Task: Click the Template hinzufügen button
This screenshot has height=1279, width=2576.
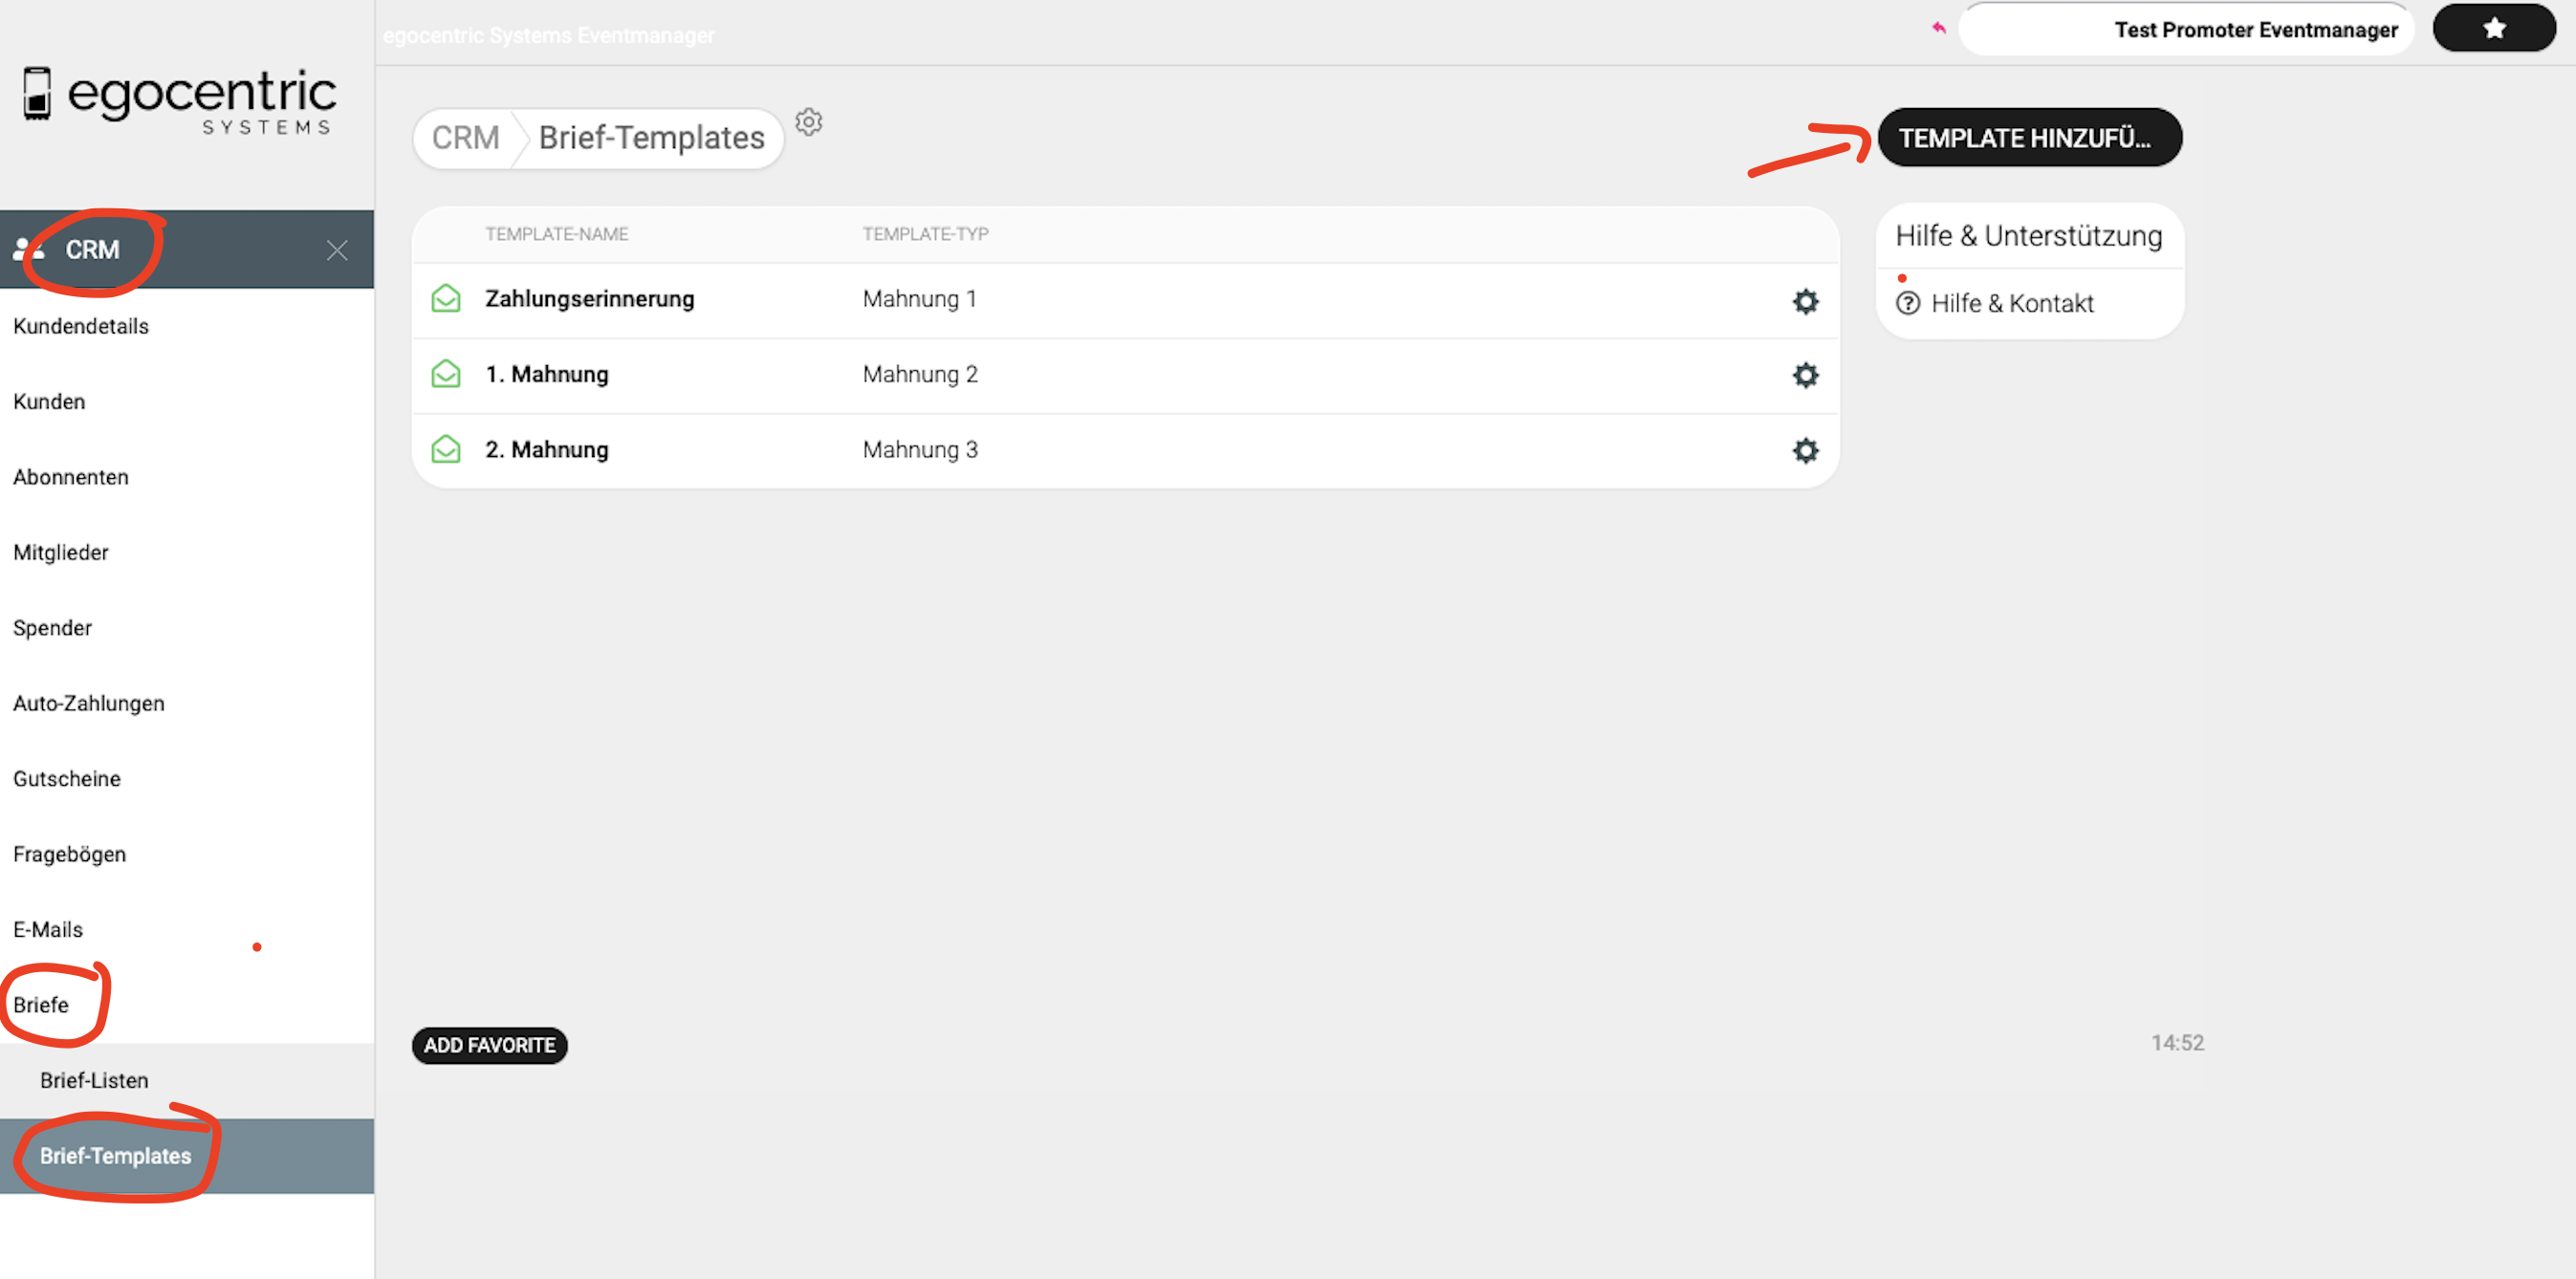Action: [x=2028, y=138]
